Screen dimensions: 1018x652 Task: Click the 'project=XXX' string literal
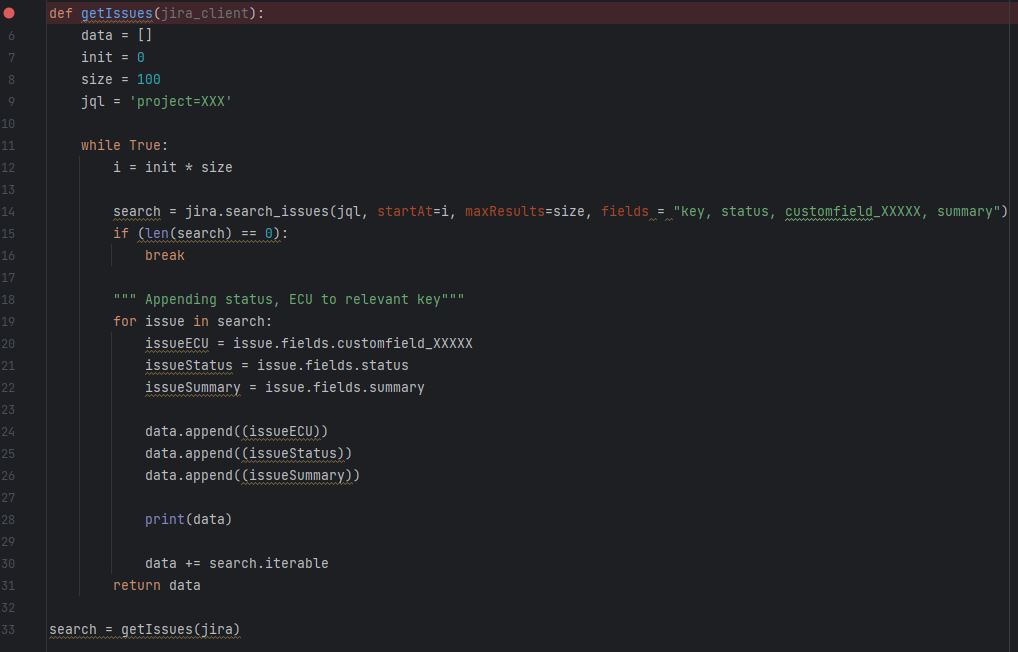tap(181, 102)
